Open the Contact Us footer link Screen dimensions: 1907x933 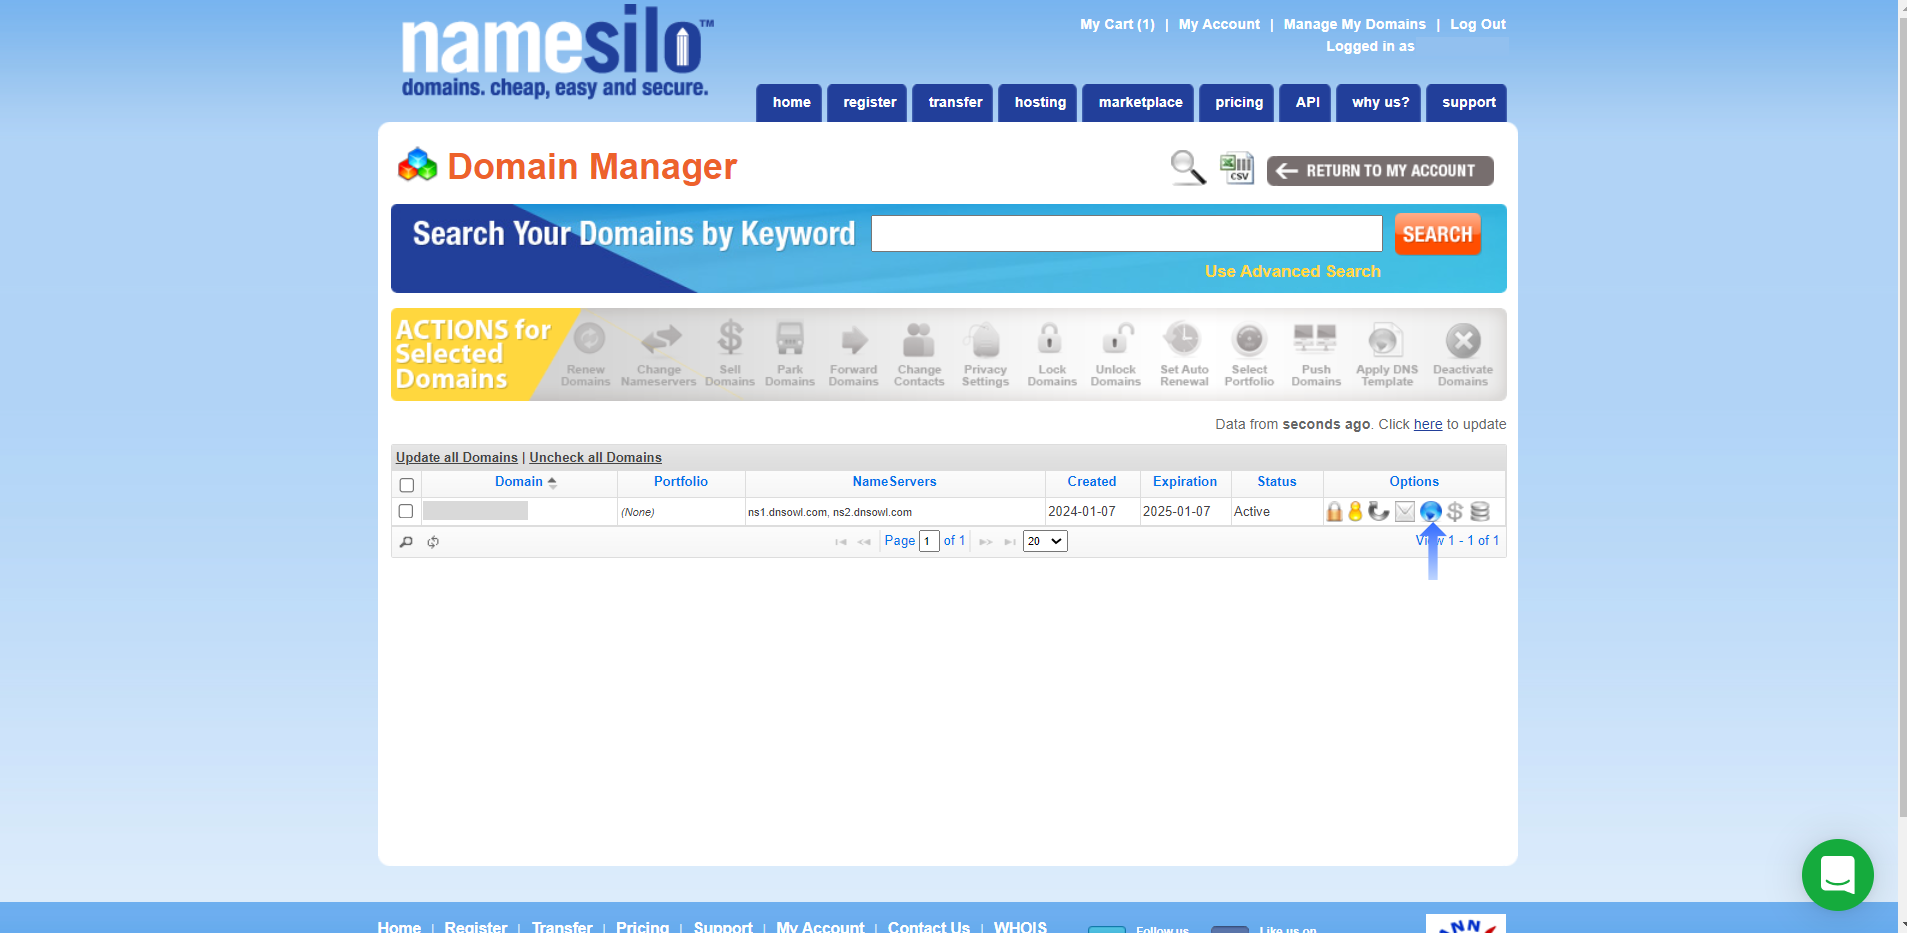928,927
